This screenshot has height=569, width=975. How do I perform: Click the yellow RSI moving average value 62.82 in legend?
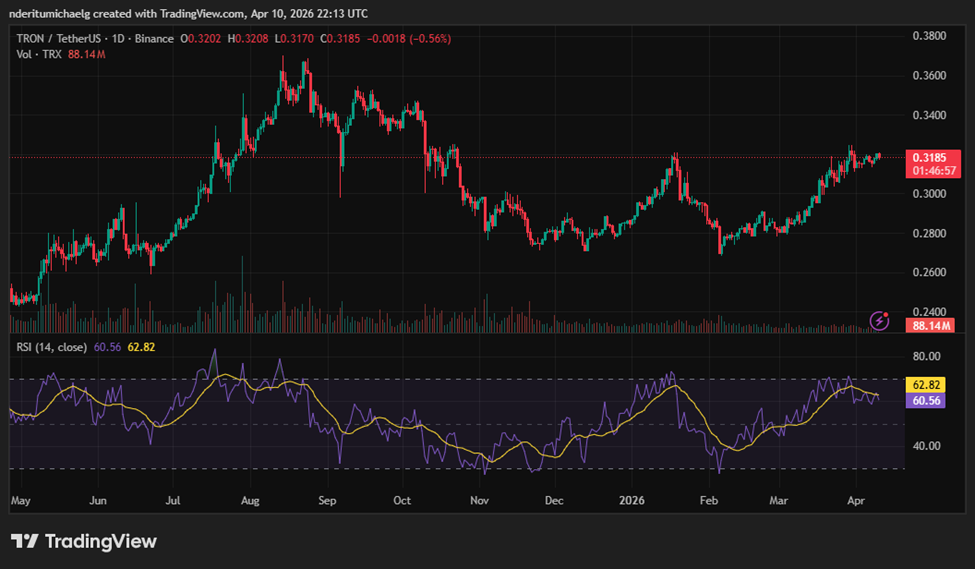coord(141,347)
